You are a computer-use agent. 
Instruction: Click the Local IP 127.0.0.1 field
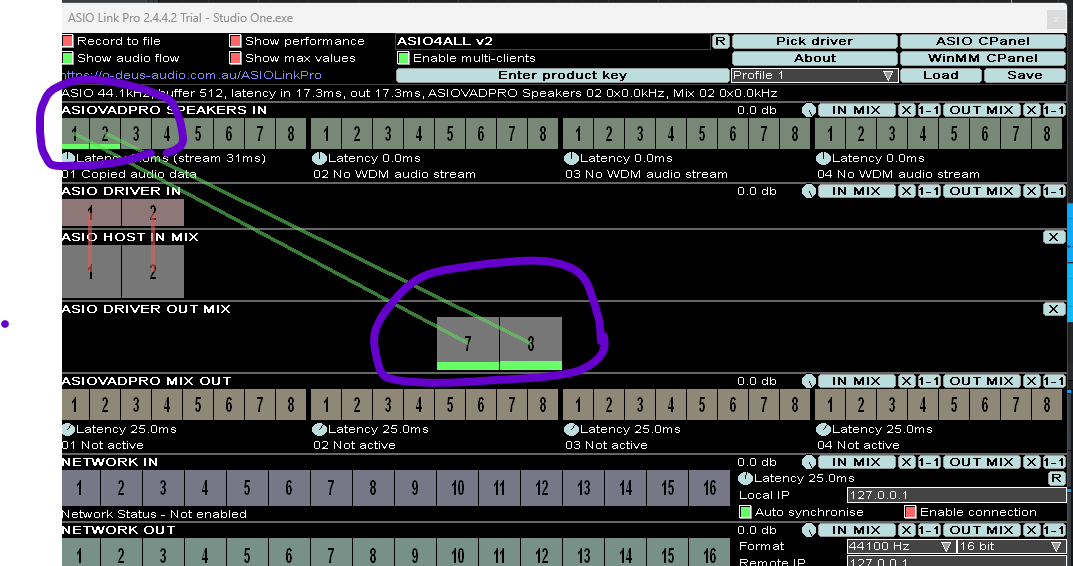tap(956, 495)
